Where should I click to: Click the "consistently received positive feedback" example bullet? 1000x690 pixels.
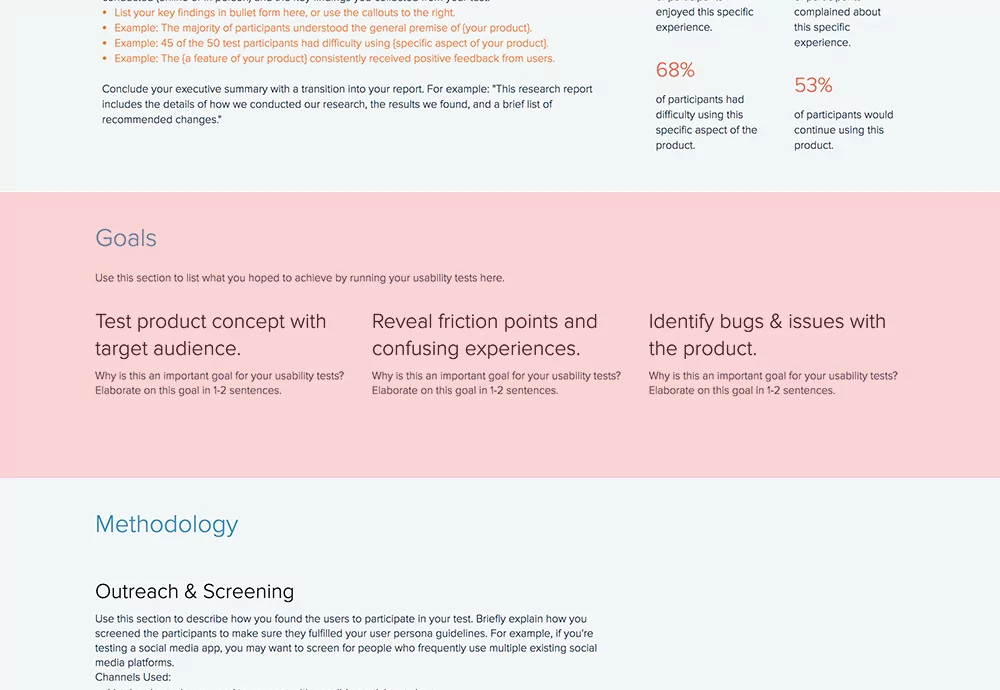pyautogui.click(x=334, y=58)
